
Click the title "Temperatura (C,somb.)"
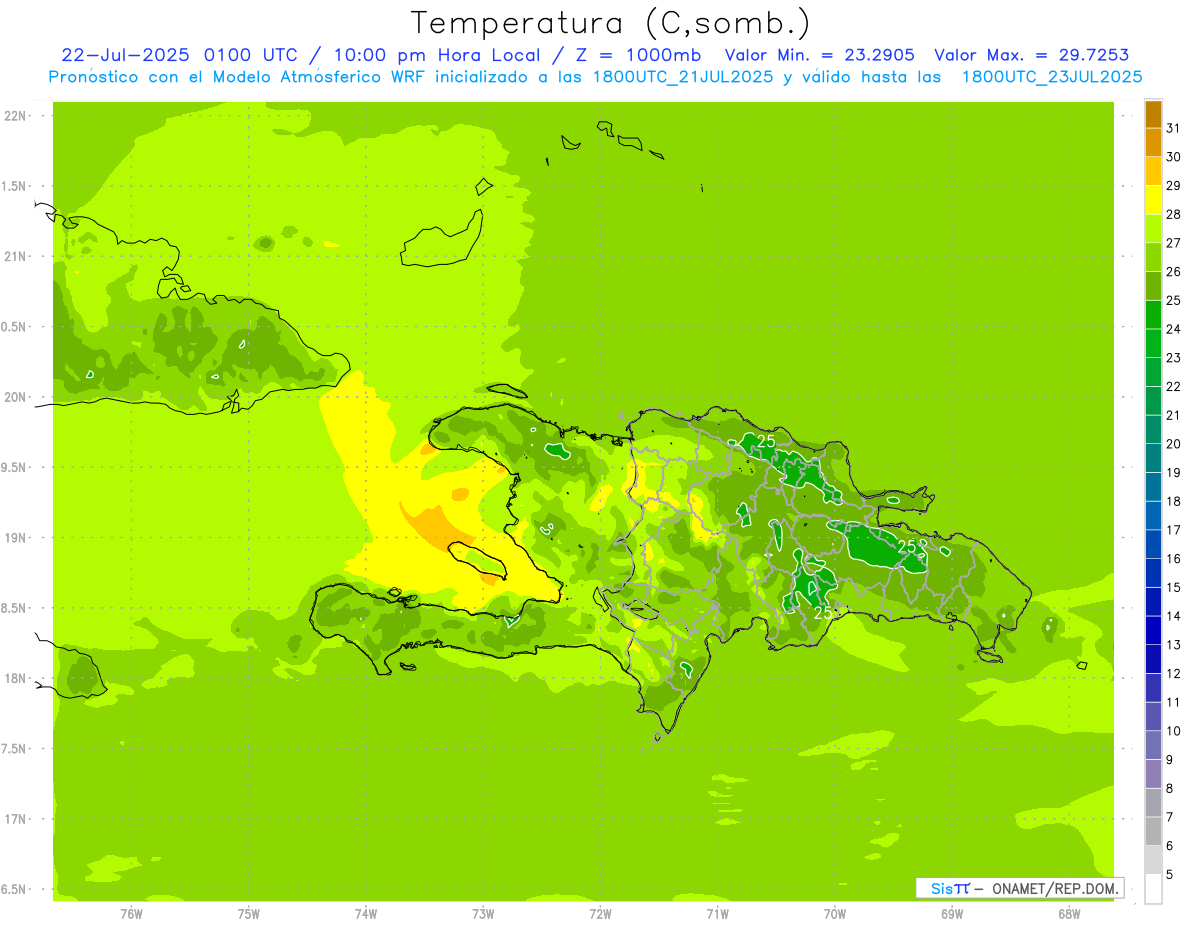611,23
